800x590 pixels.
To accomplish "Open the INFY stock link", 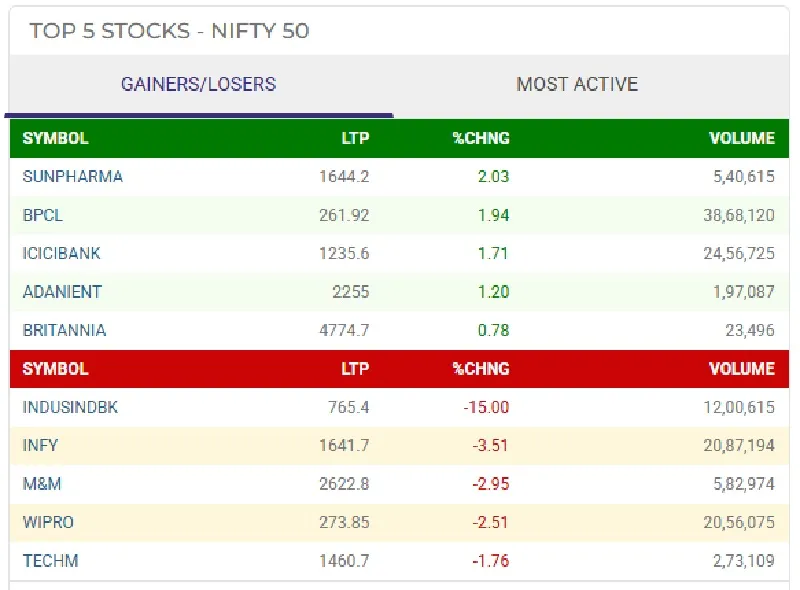I will 40,446.
